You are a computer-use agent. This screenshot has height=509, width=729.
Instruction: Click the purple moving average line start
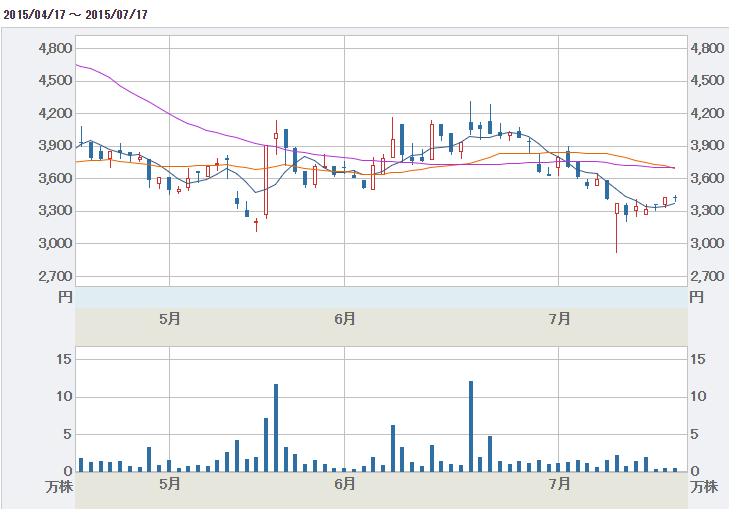pos(77,65)
